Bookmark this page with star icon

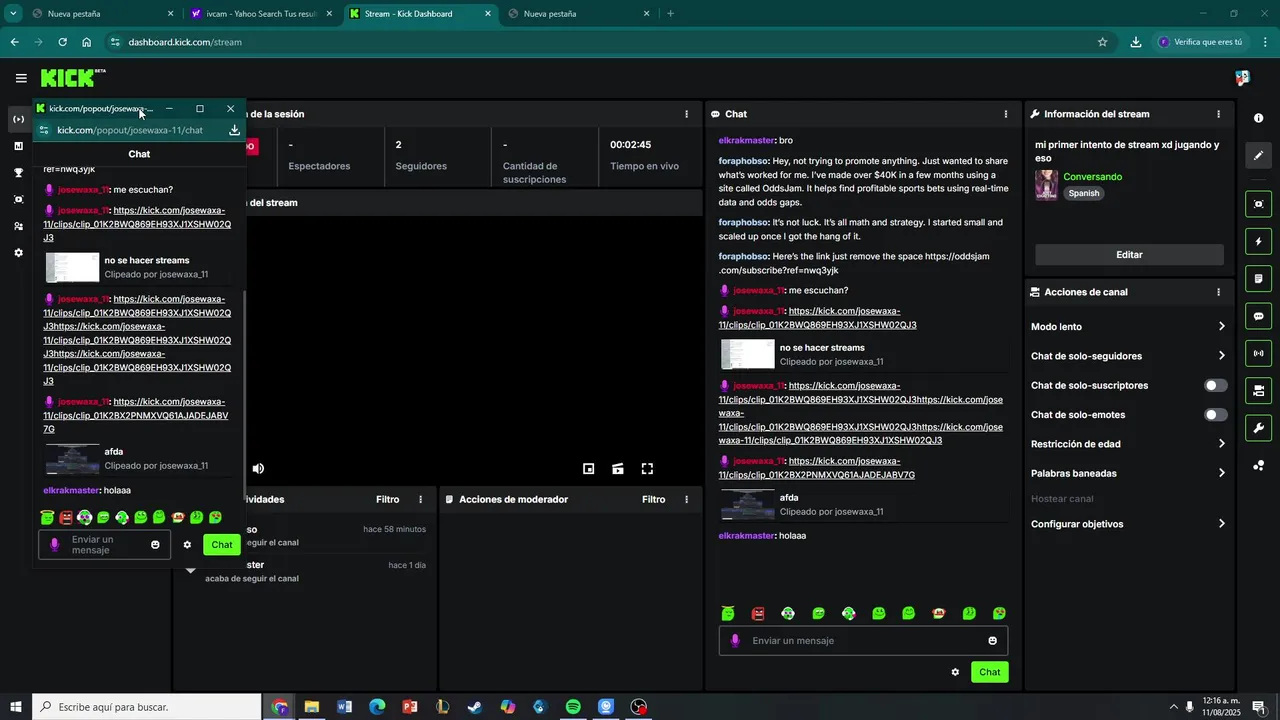1102,42
